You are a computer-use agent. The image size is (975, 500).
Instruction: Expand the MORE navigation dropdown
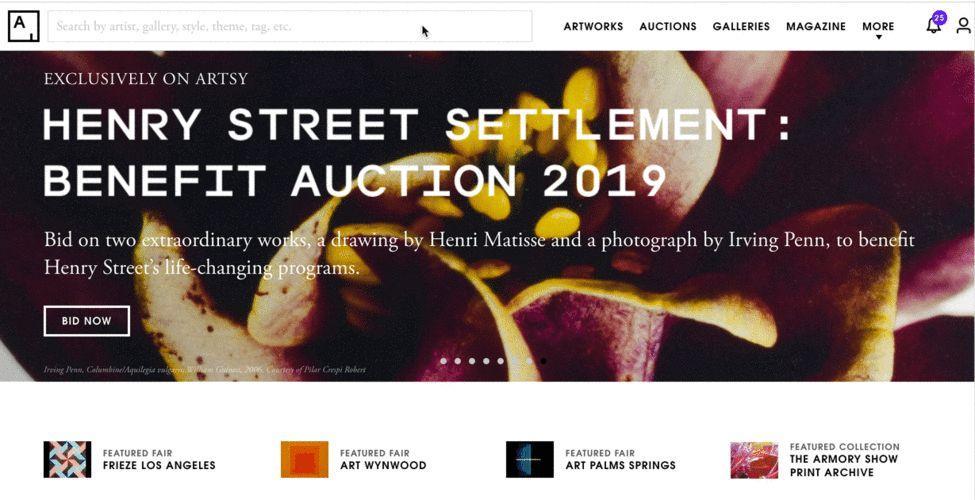coord(878,27)
